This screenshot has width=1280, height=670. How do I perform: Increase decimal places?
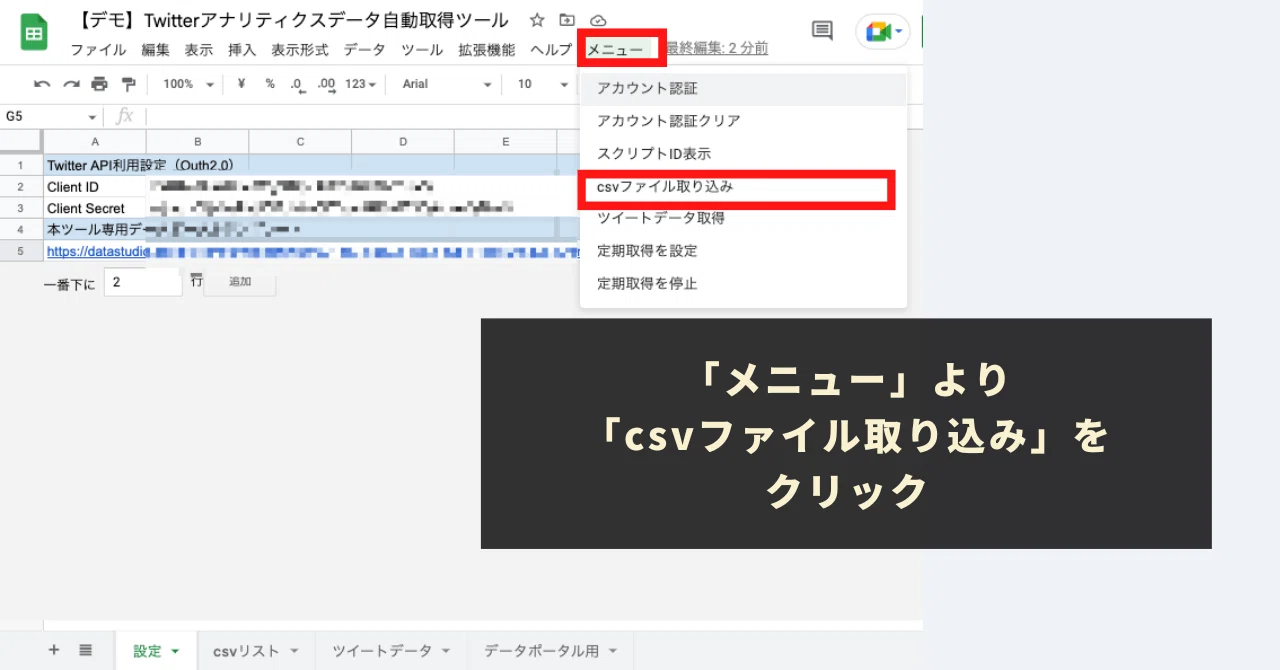[x=326, y=84]
